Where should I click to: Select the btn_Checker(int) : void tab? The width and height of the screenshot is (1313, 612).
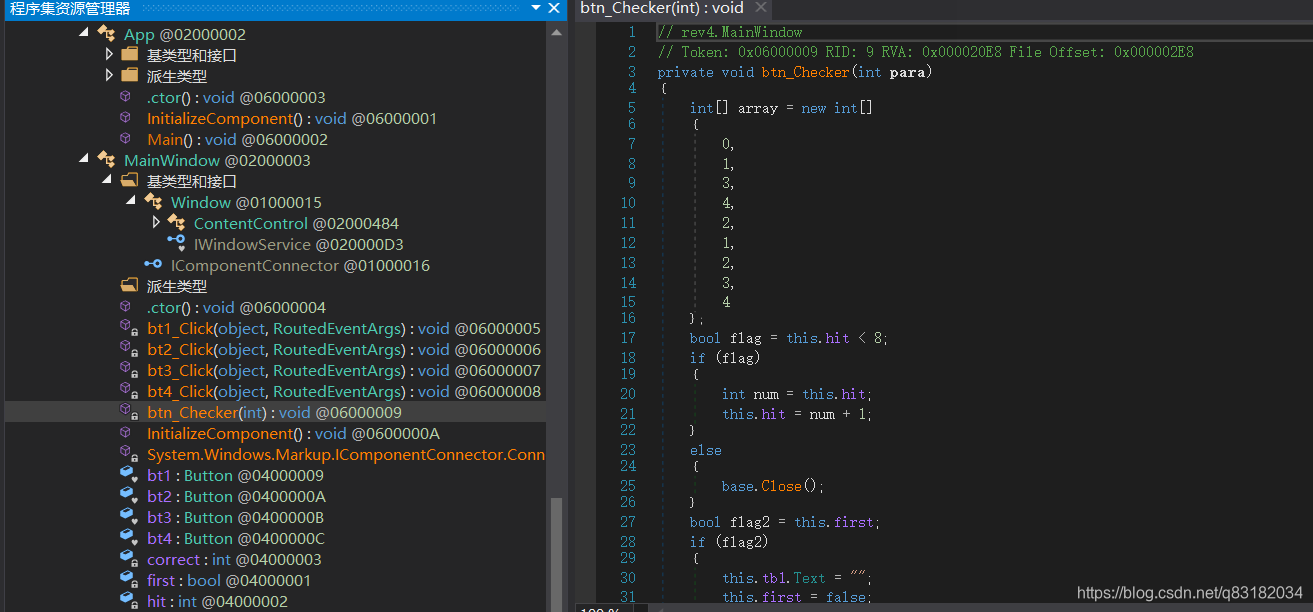coord(662,8)
